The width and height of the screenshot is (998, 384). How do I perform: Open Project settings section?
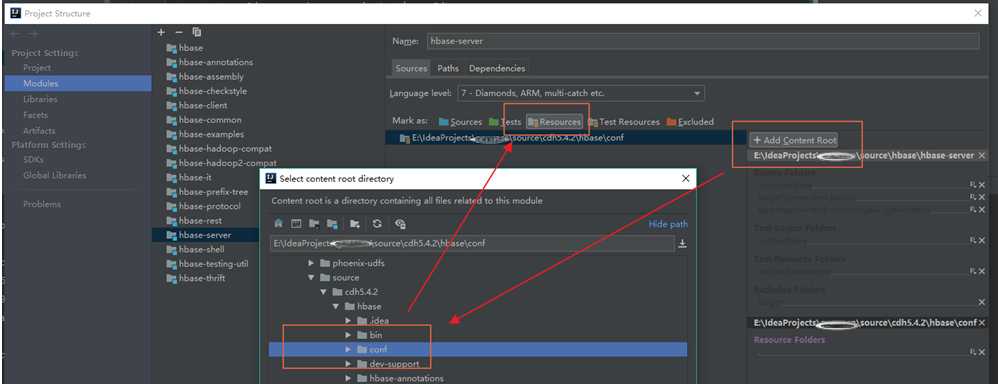pos(37,68)
